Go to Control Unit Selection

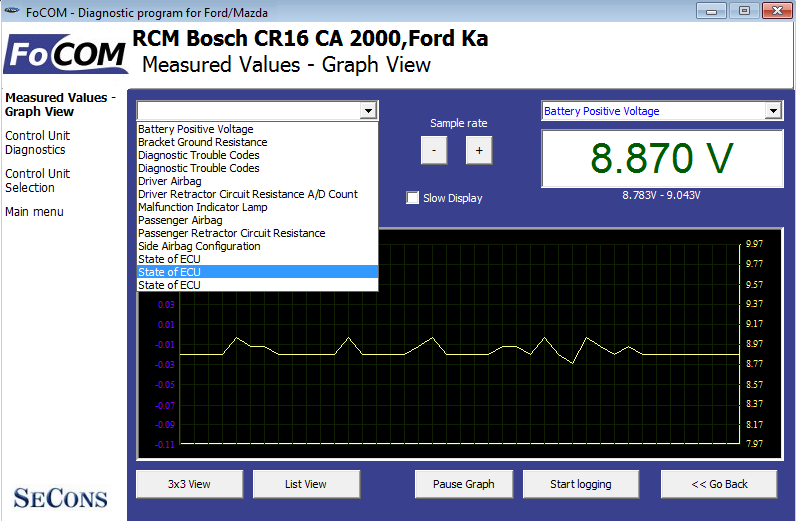click(37, 180)
